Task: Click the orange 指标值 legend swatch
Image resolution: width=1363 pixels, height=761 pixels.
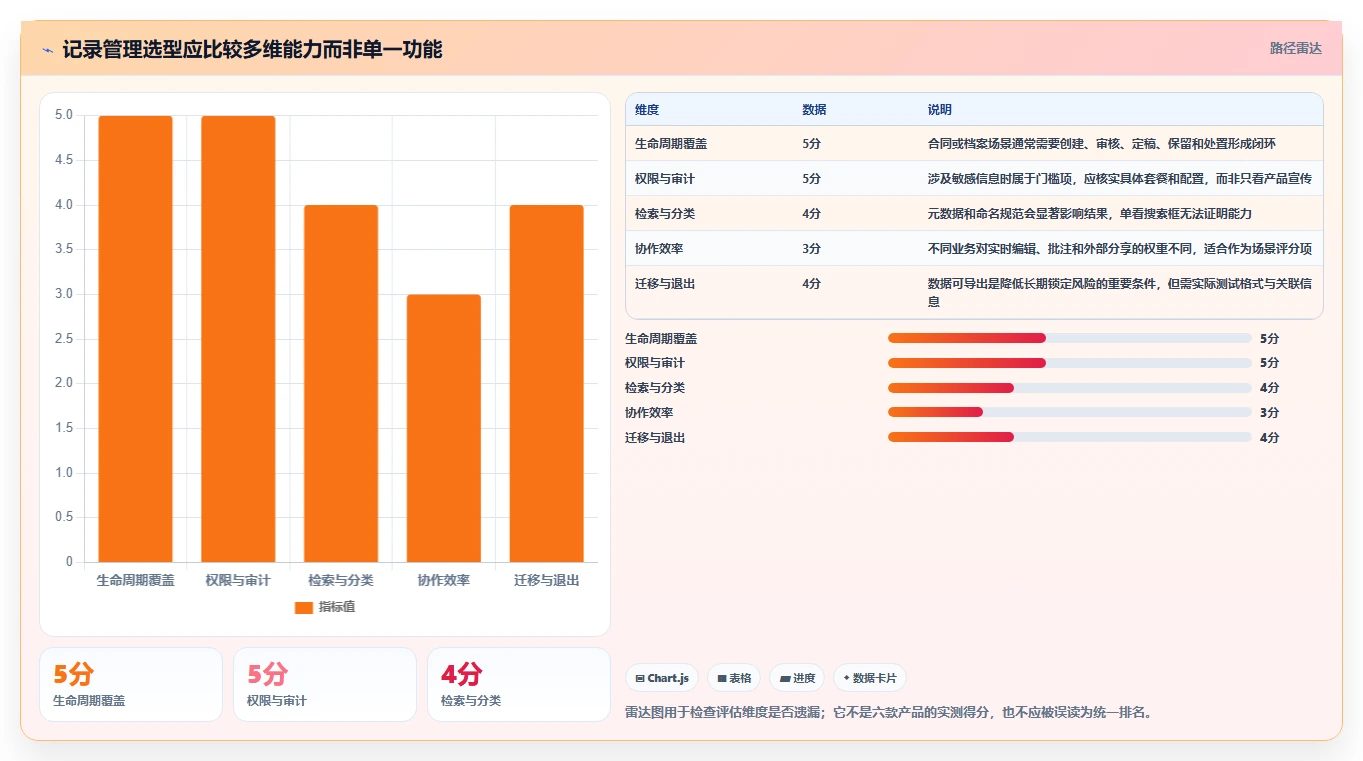Action: pyautogui.click(x=304, y=607)
